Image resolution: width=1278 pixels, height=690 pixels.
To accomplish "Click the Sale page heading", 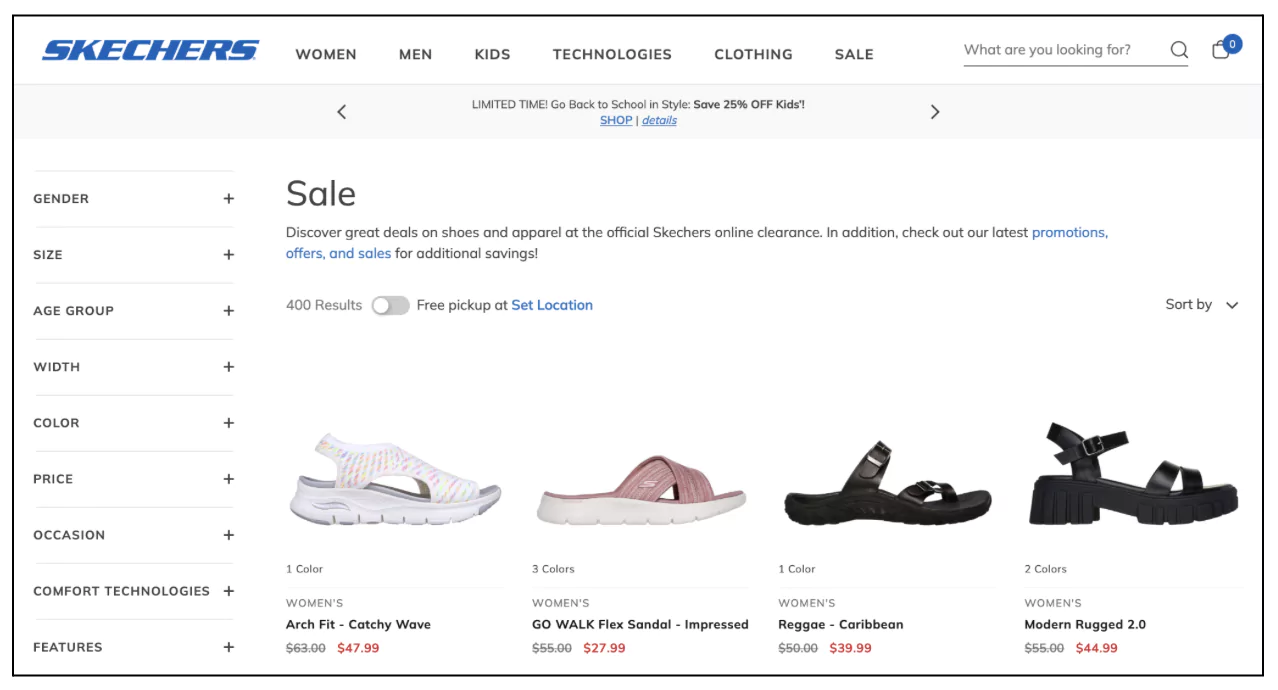I will pos(321,193).
